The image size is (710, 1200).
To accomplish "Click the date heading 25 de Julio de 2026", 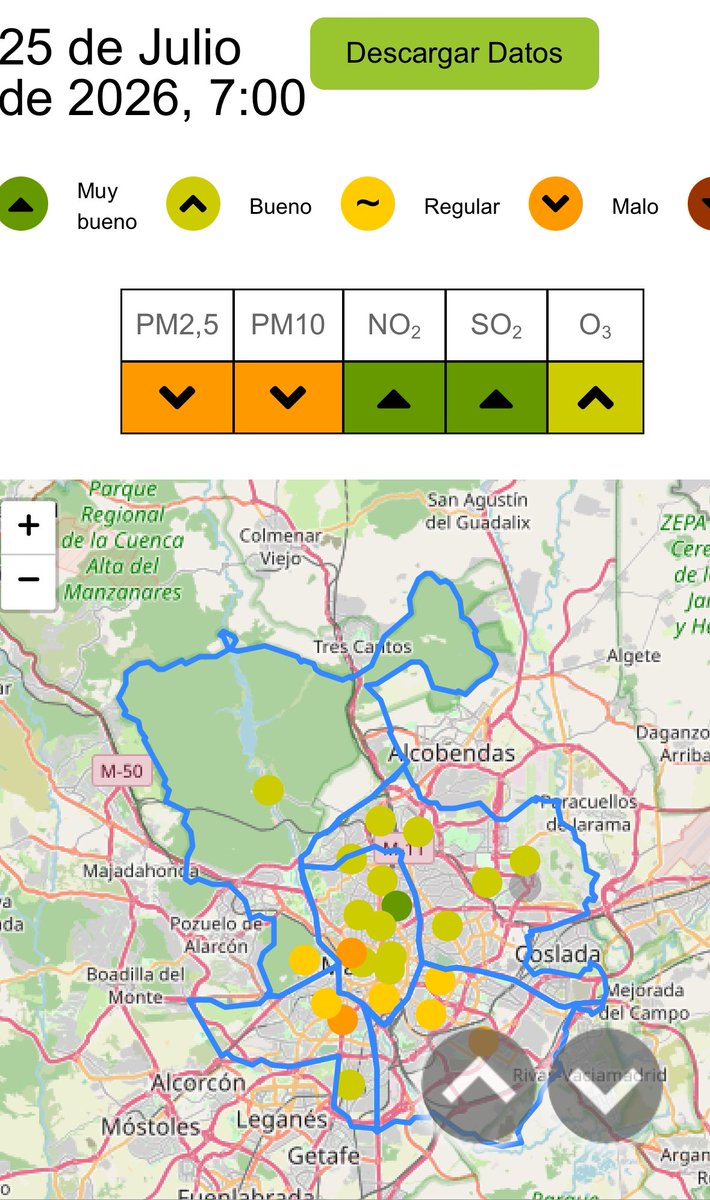I will tap(152, 74).
